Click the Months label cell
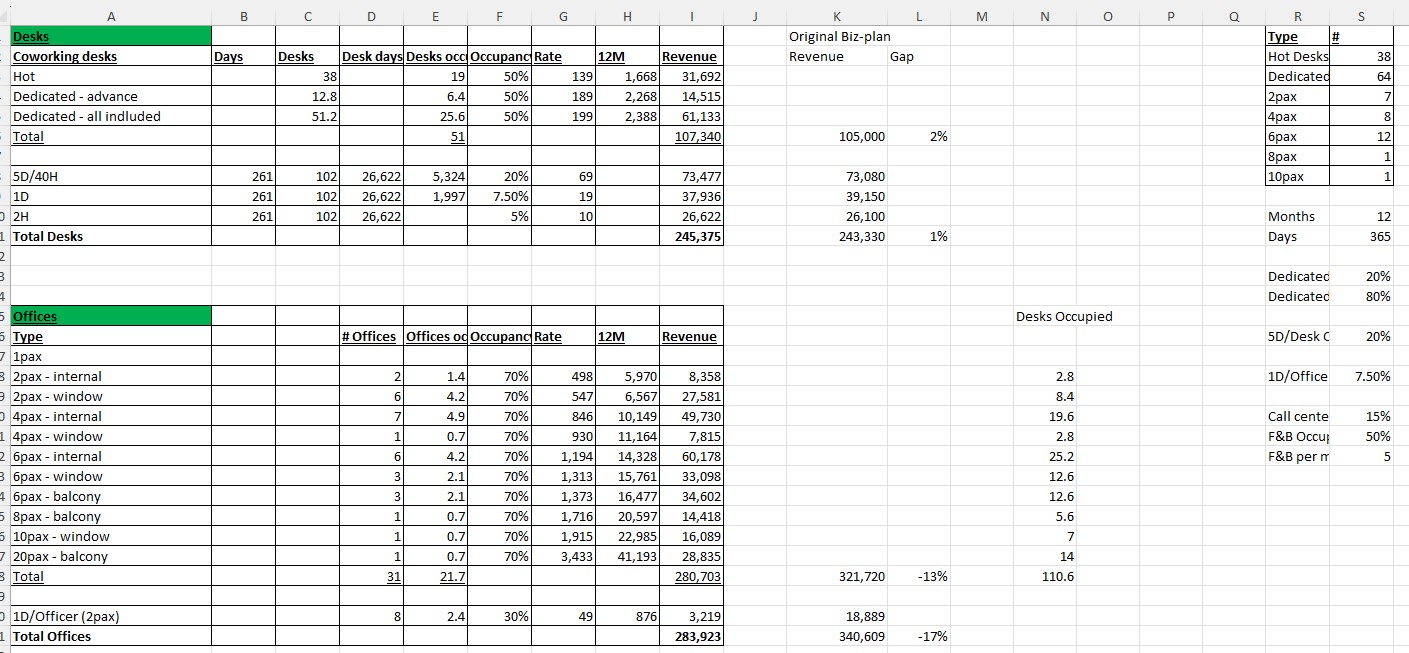 [1297, 216]
